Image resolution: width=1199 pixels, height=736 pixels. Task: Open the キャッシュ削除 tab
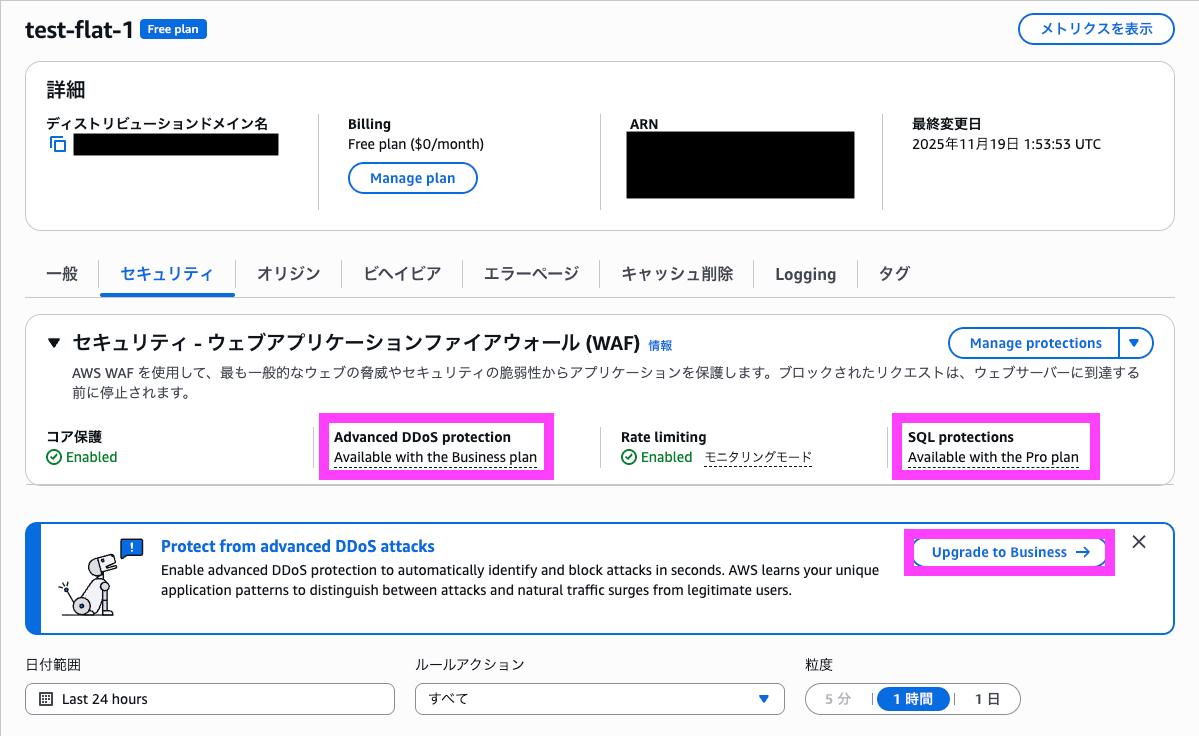click(676, 273)
